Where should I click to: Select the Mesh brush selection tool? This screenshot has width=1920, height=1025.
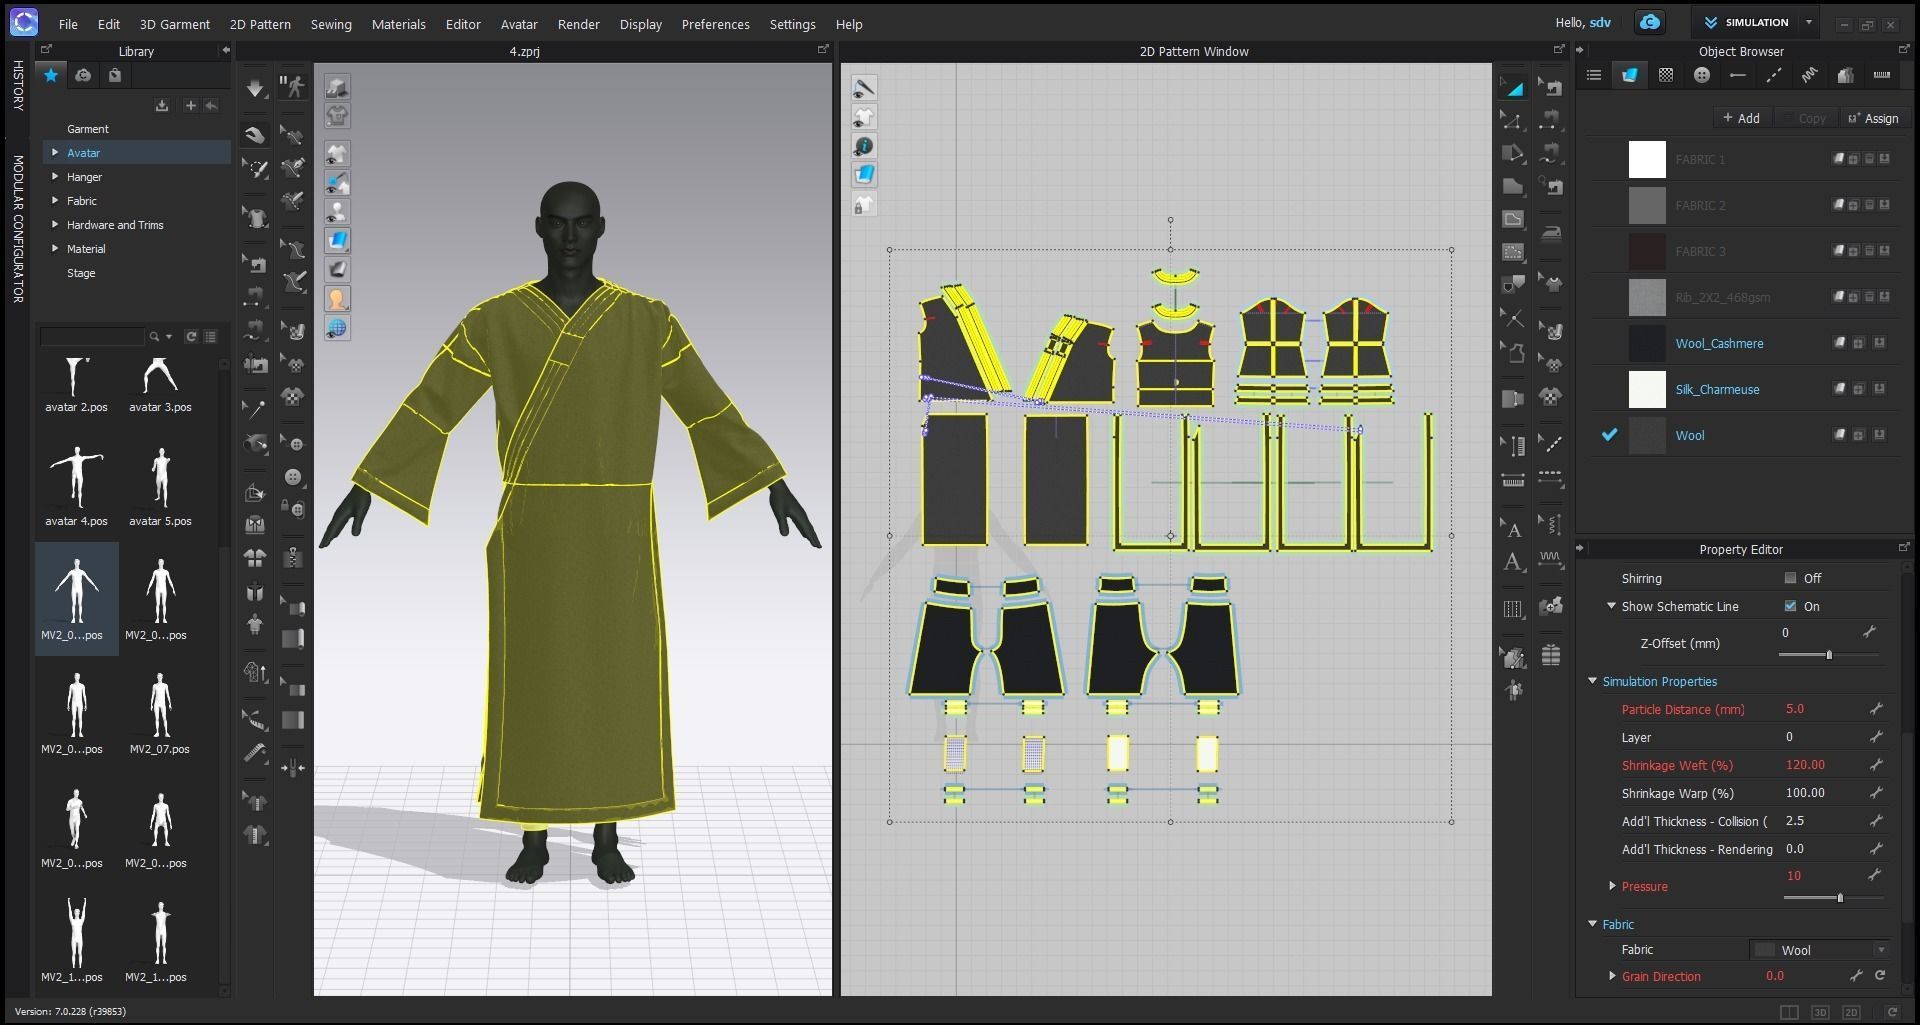256,170
